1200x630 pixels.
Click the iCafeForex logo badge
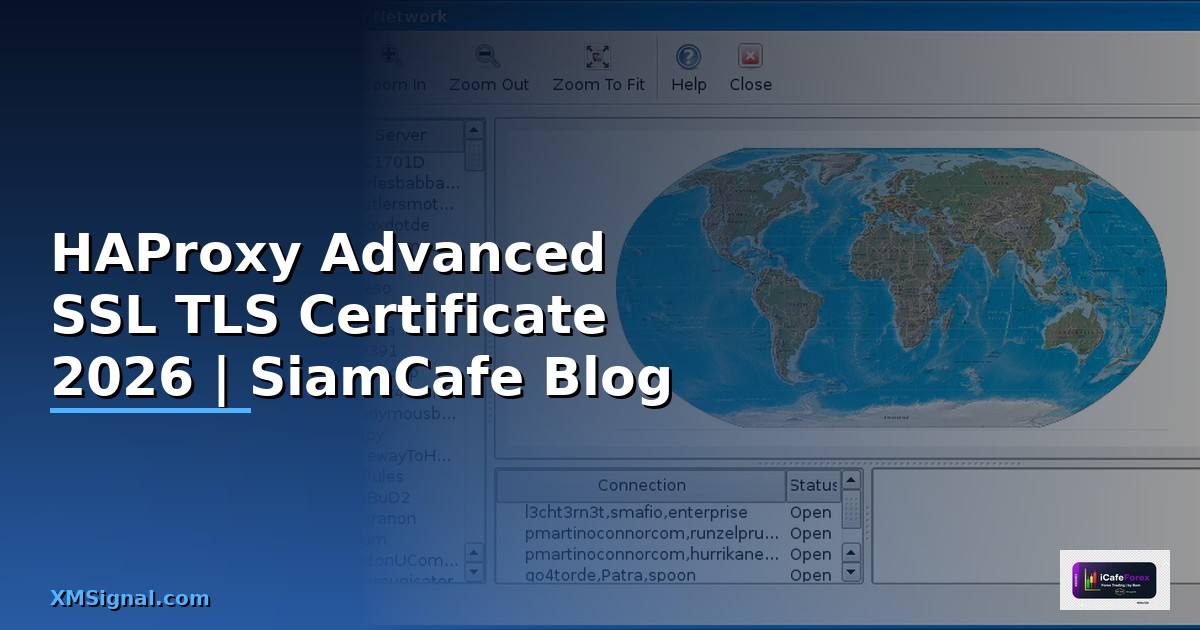(1114, 580)
